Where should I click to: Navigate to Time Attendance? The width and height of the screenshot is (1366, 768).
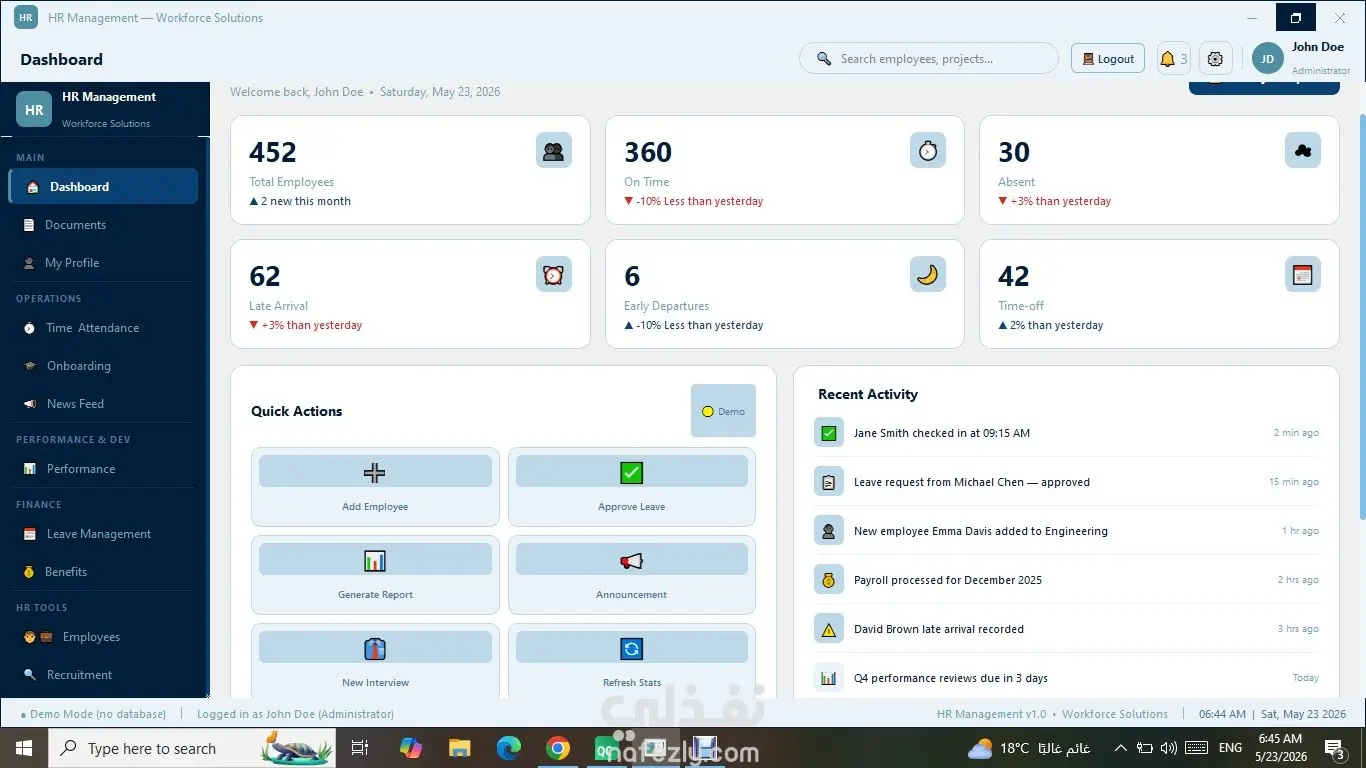(x=103, y=328)
